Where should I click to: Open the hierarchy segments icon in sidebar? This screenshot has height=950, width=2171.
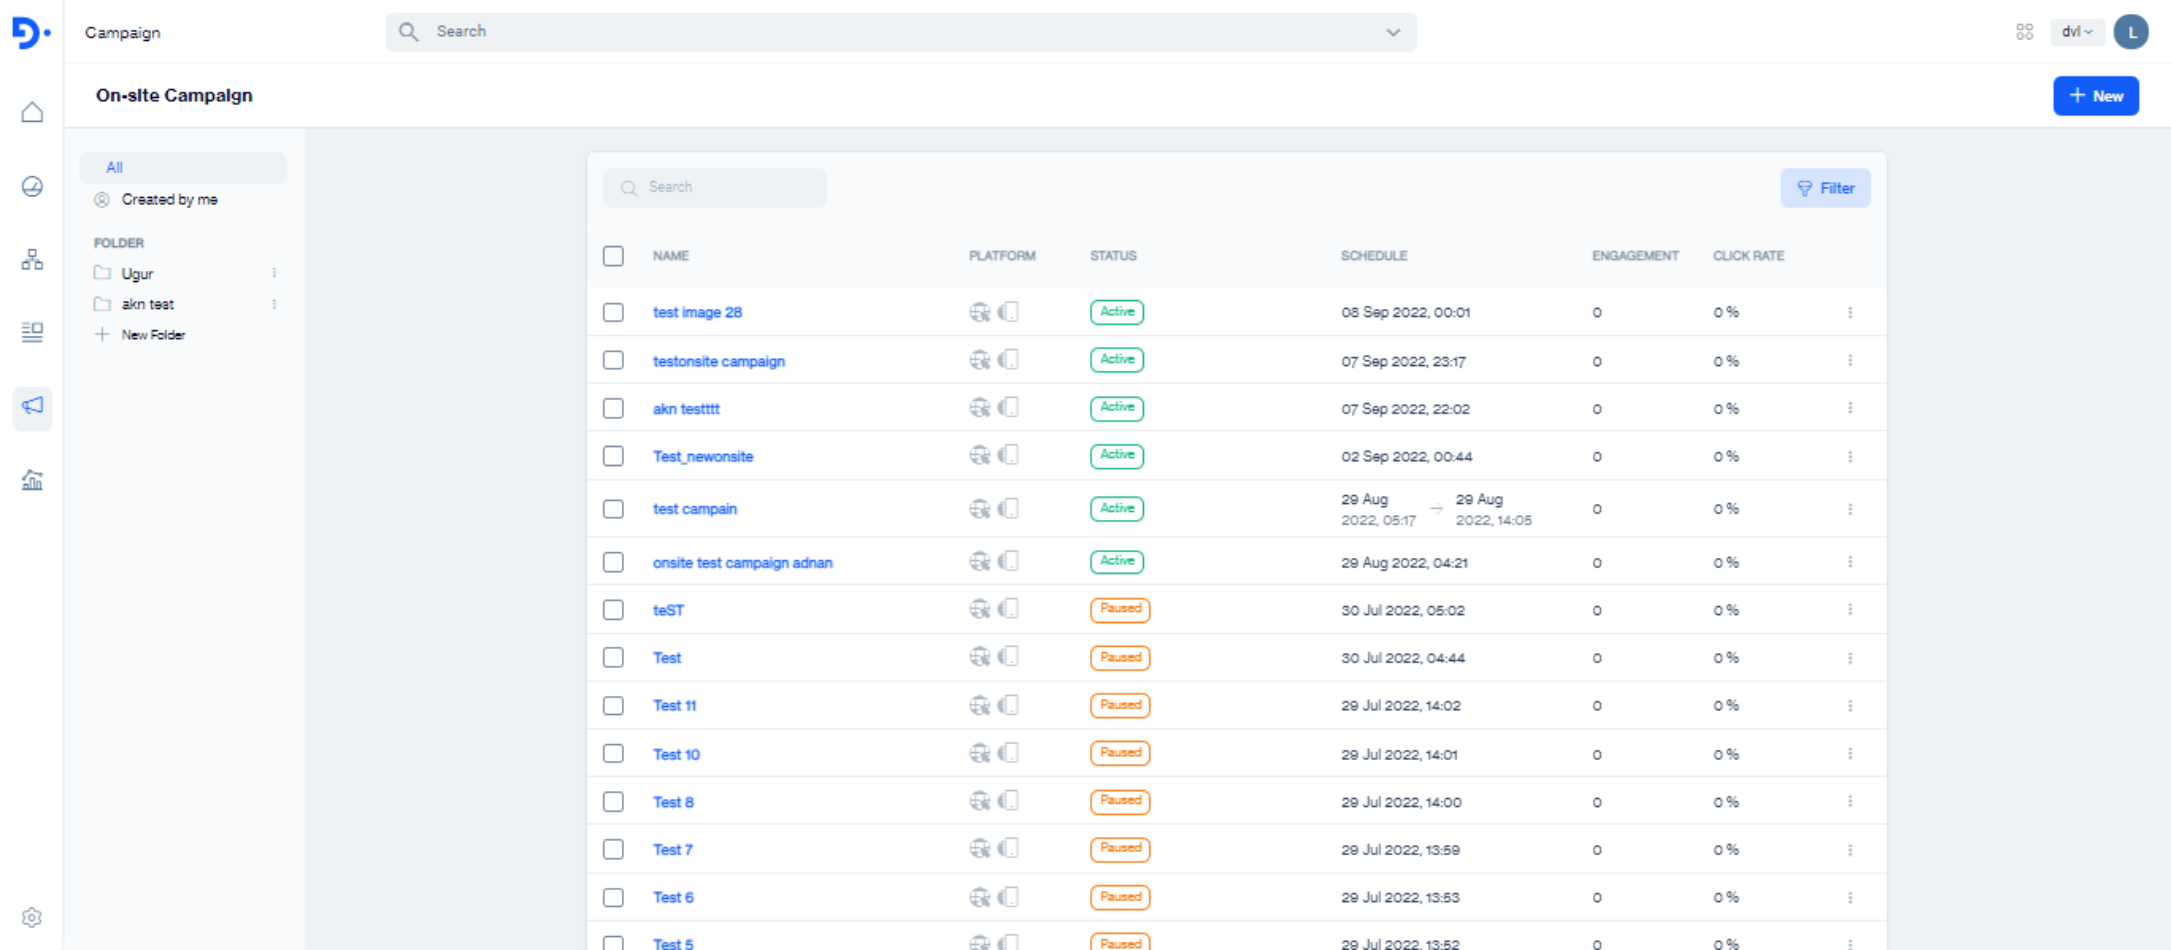pyautogui.click(x=32, y=260)
